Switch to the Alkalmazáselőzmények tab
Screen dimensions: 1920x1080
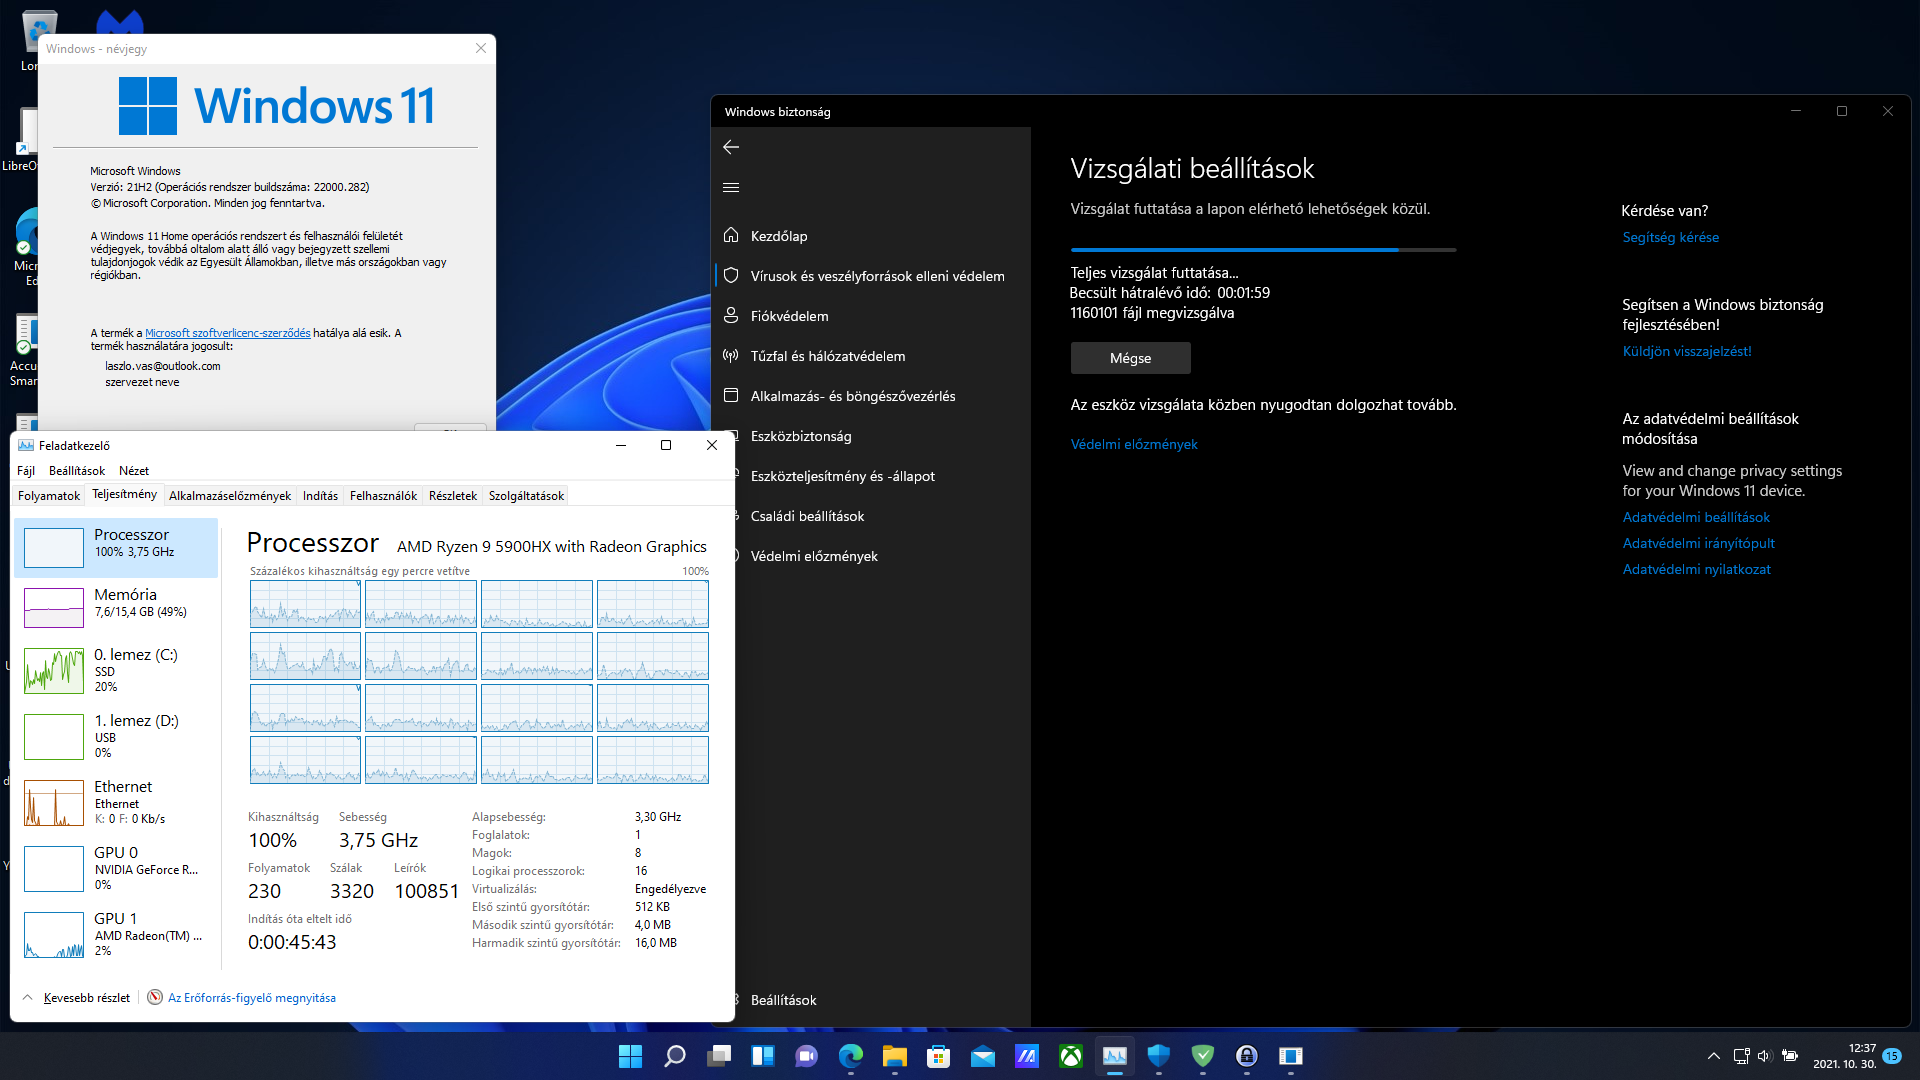[230, 496]
